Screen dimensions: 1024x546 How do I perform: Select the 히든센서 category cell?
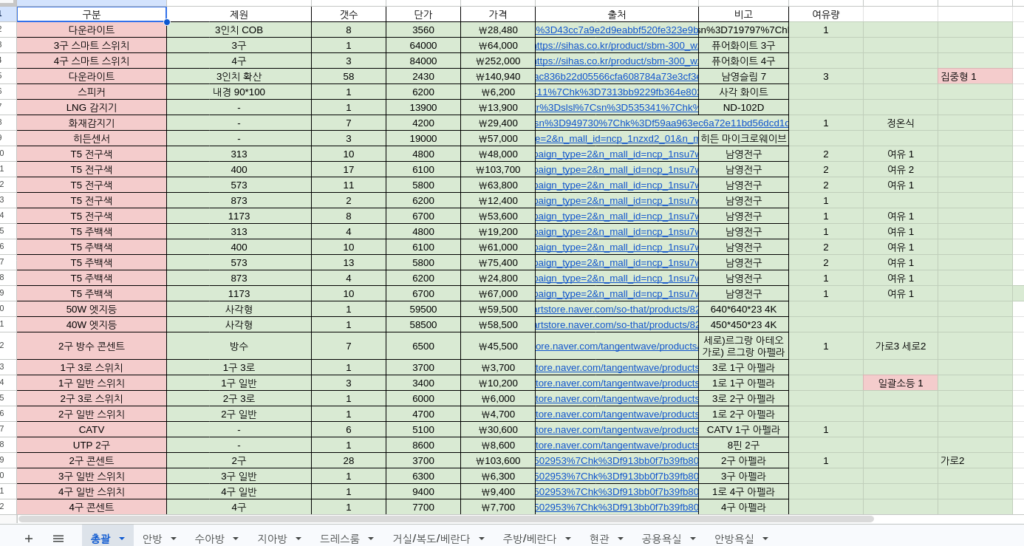(x=91, y=138)
